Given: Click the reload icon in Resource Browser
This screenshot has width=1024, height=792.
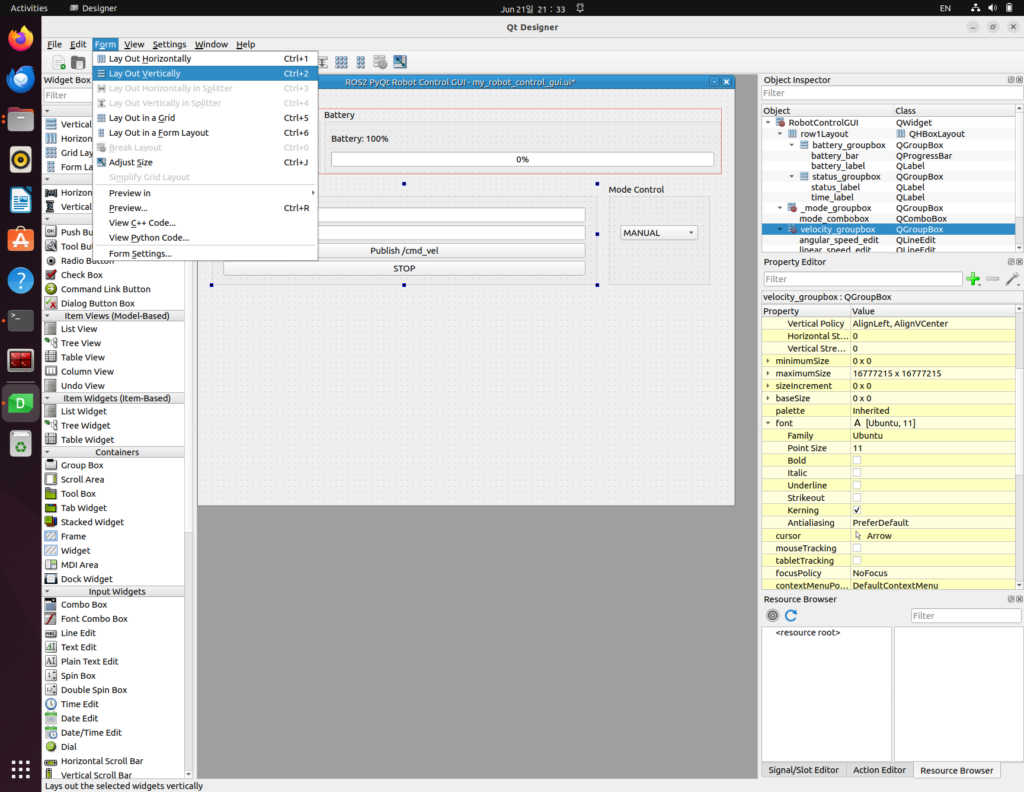Looking at the screenshot, I should coord(791,615).
